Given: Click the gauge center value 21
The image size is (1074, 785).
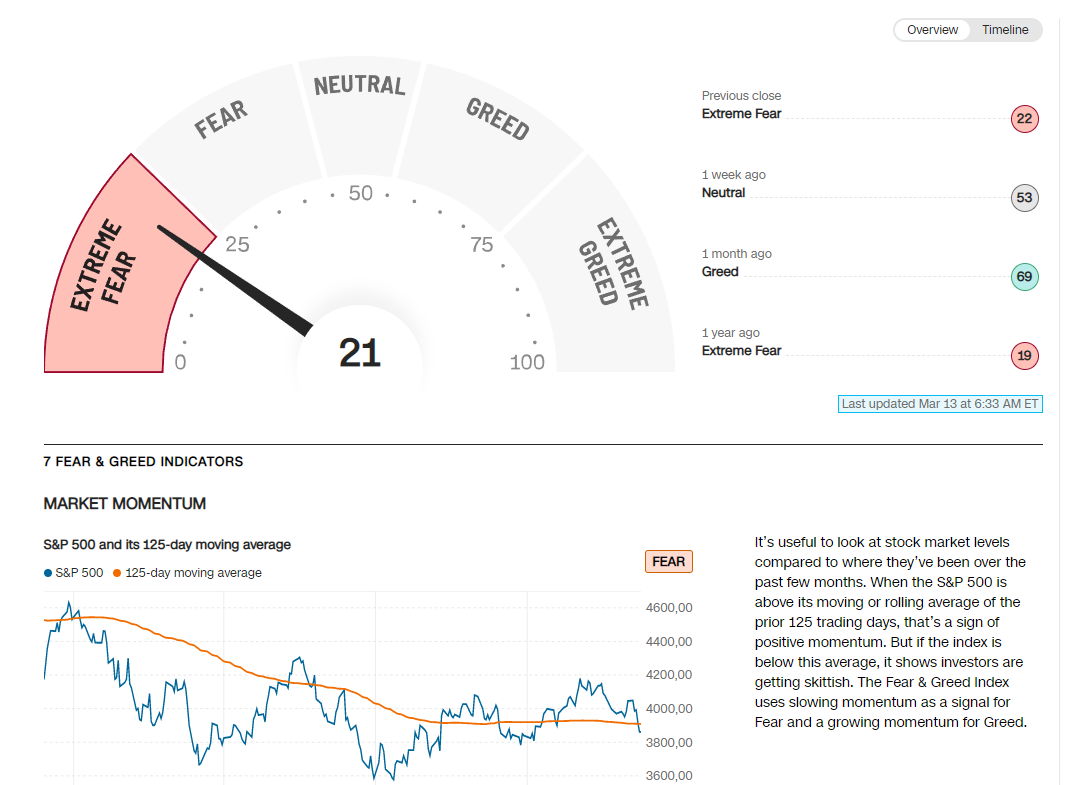Looking at the screenshot, I should coord(360,353).
